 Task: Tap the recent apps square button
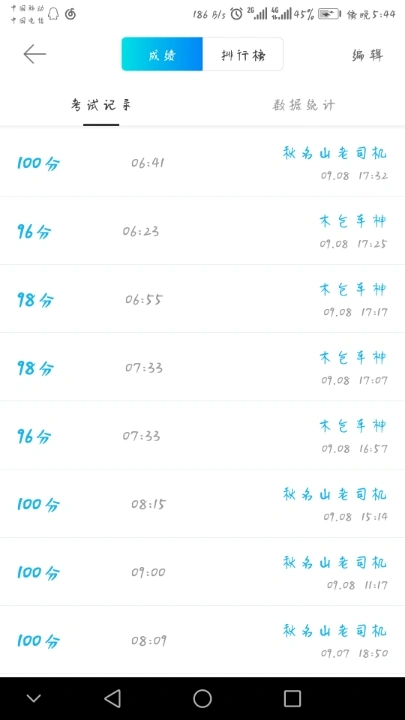click(292, 698)
